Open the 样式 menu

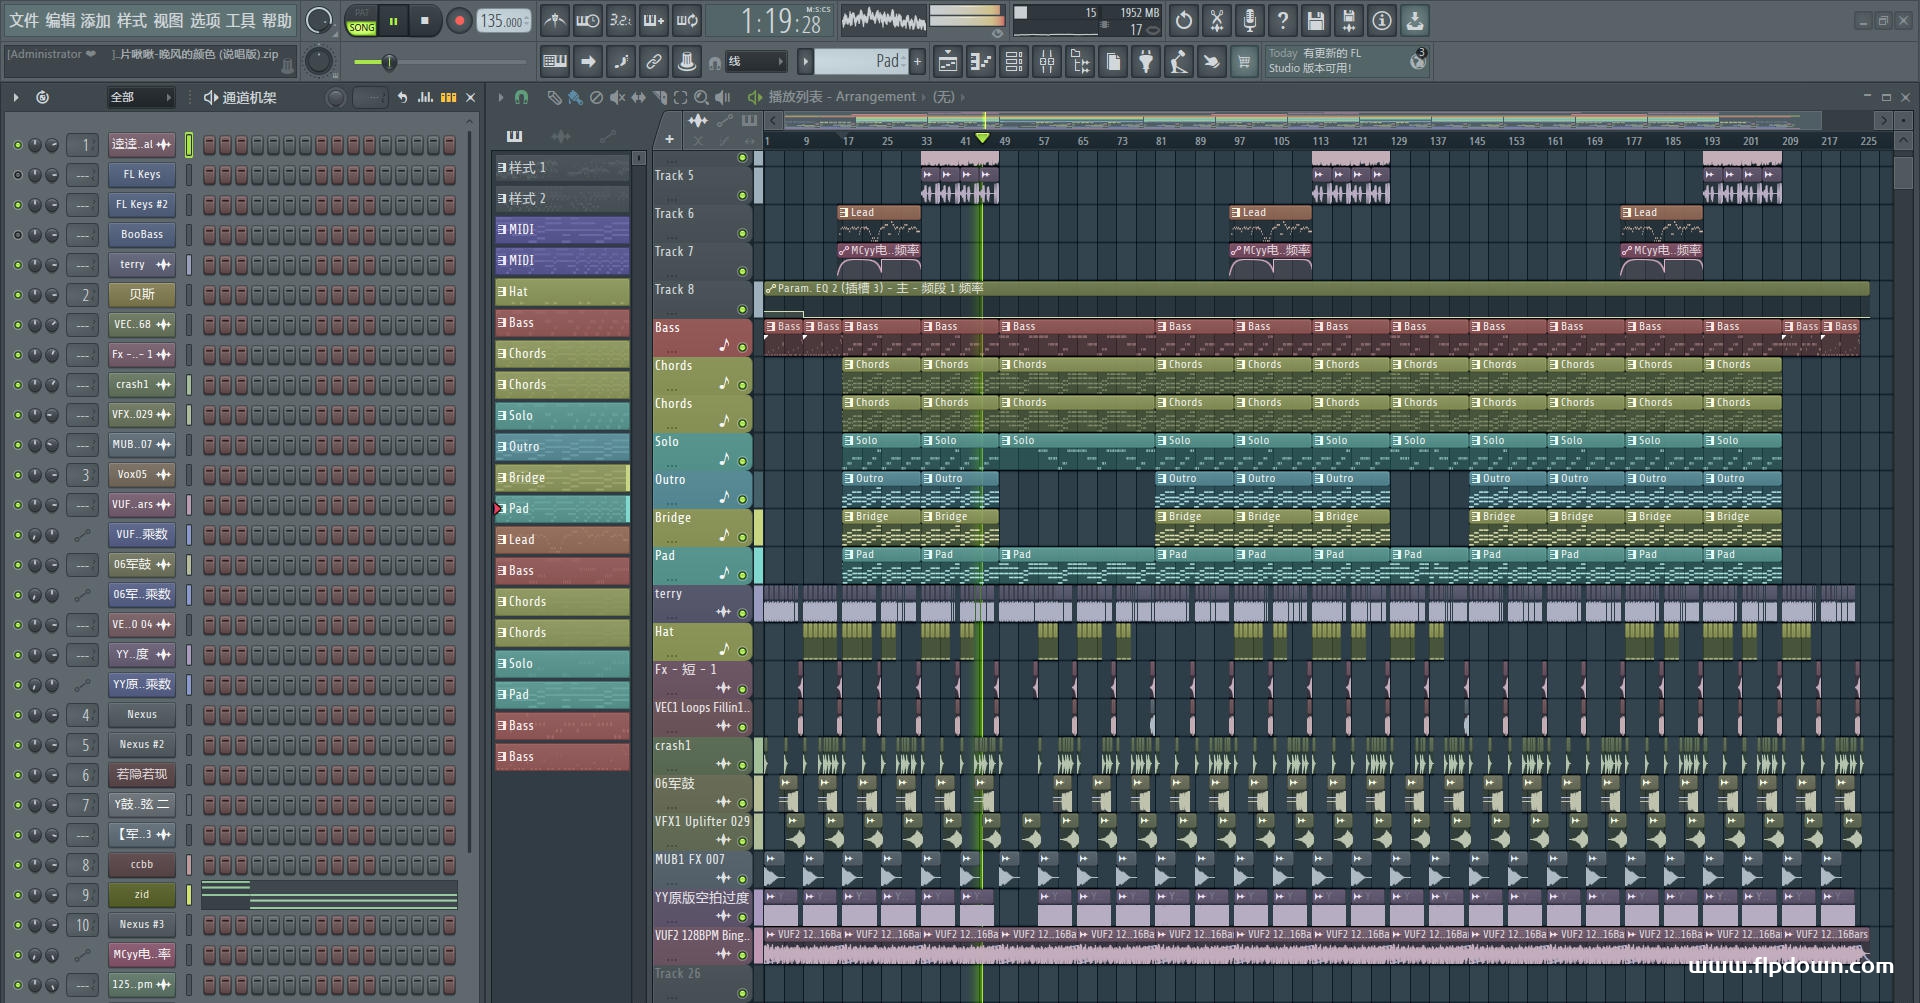point(132,20)
